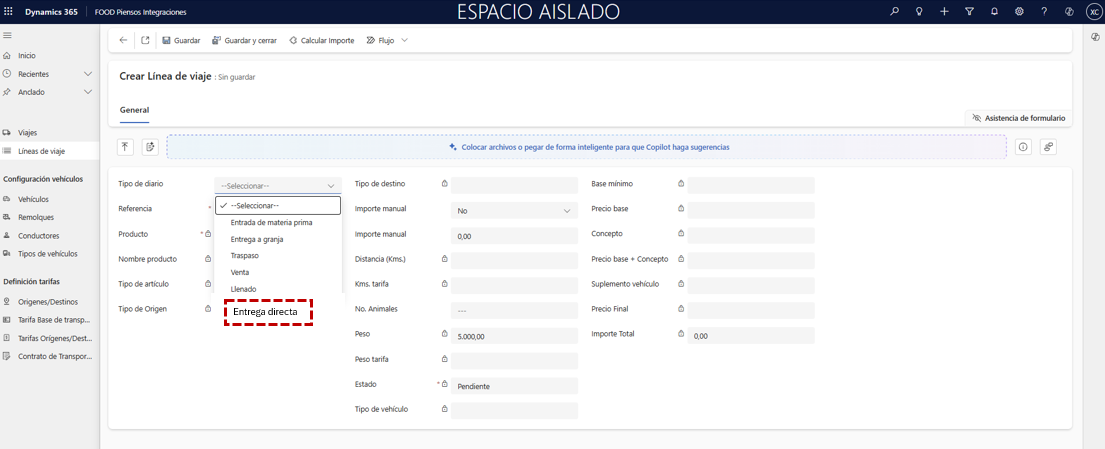Click the back arrow in command bar

(x=123, y=40)
